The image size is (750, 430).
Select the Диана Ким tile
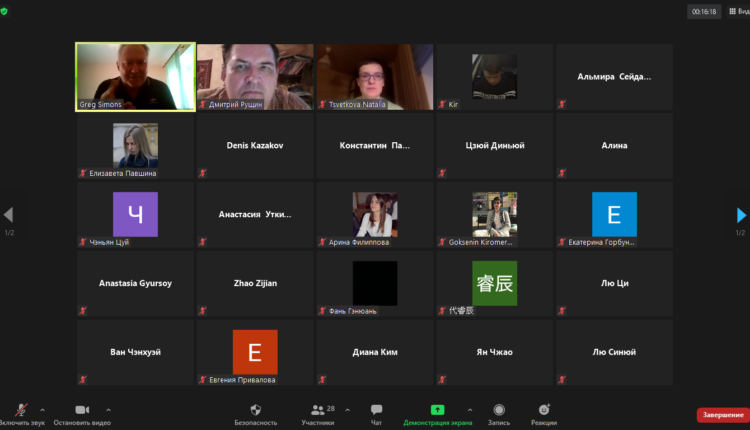[375, 352]
